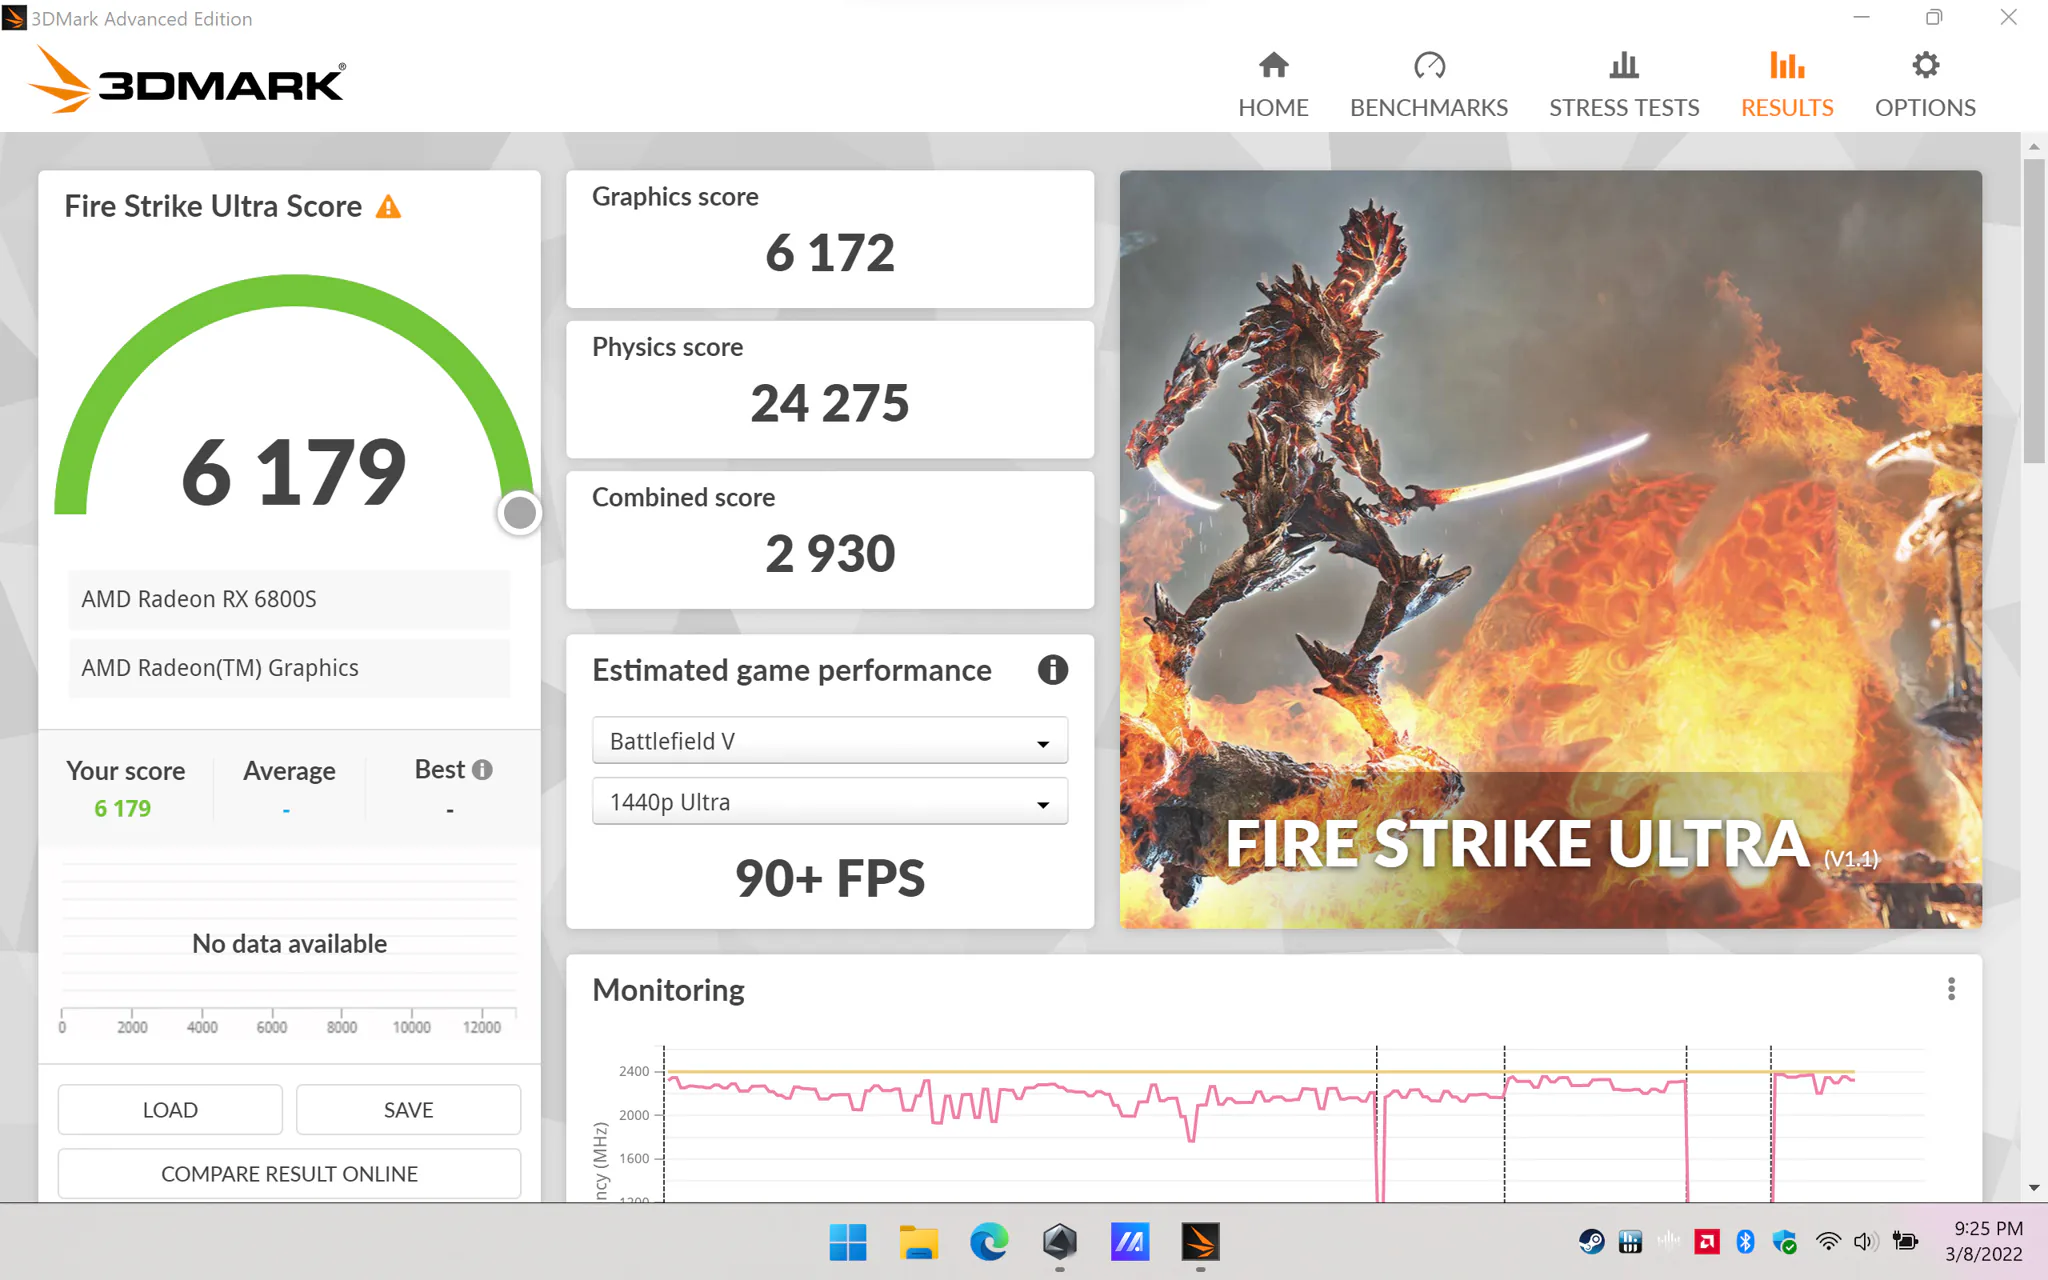This screenshot has height=1280, width=2048.
Task: Open the Estimated game performance info icon
Action: point(1052,670)
